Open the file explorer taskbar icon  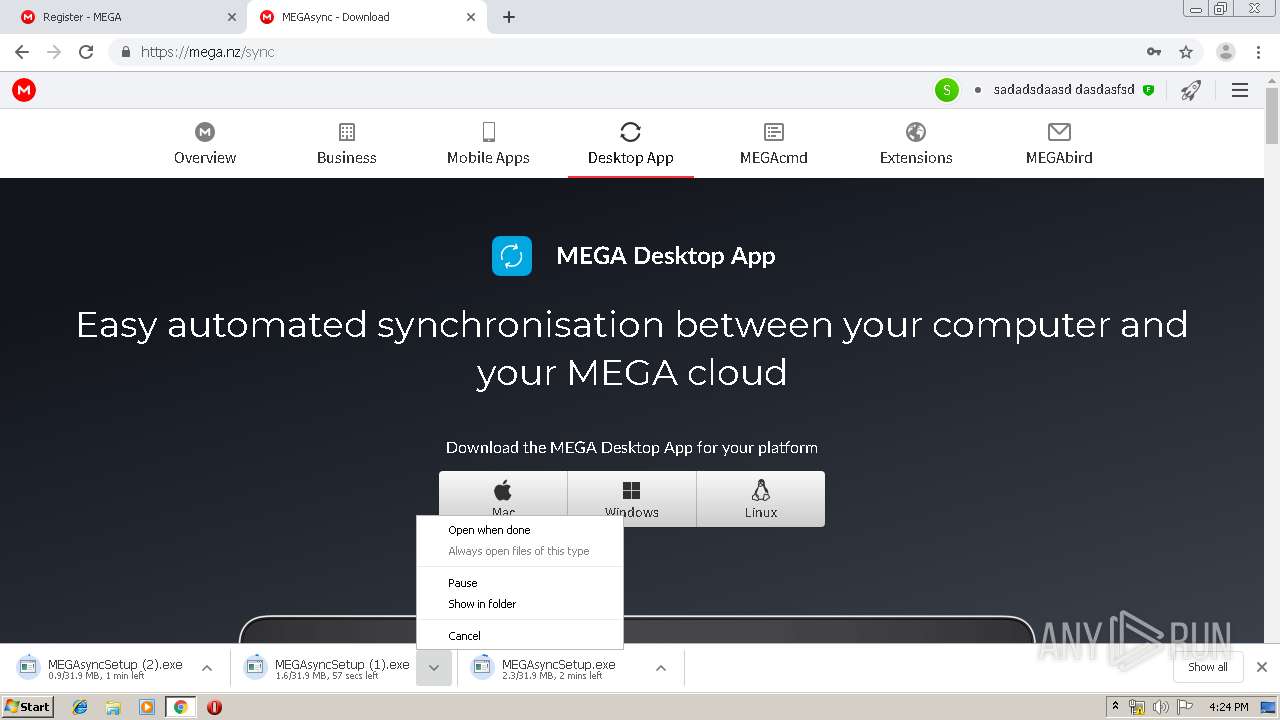(113, 707)
